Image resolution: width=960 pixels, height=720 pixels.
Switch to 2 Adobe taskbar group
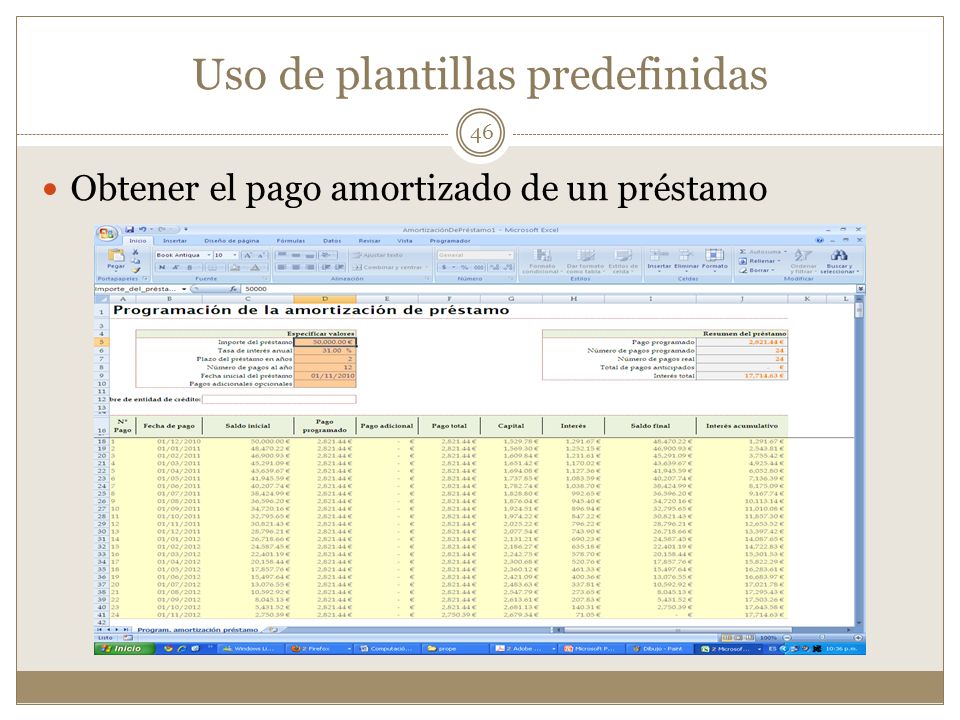[x=525, y=648]
